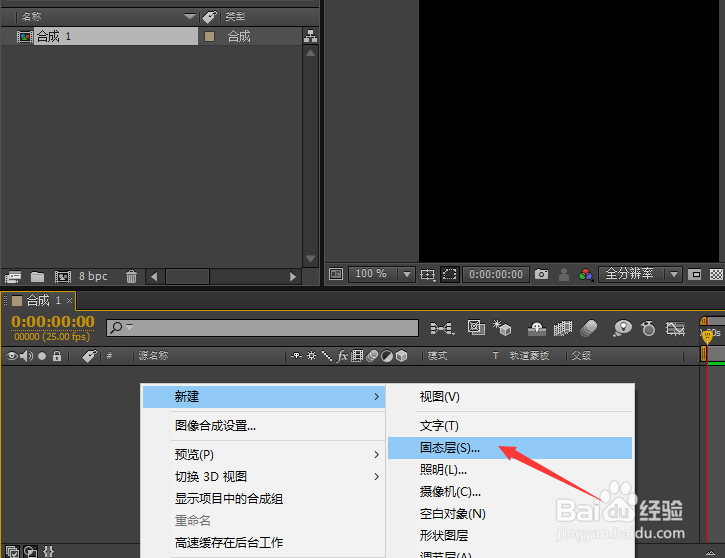Screen dimensions: 725x558
Task: Open 新建 submenu in context menu
Action: (x=264, y=397)
